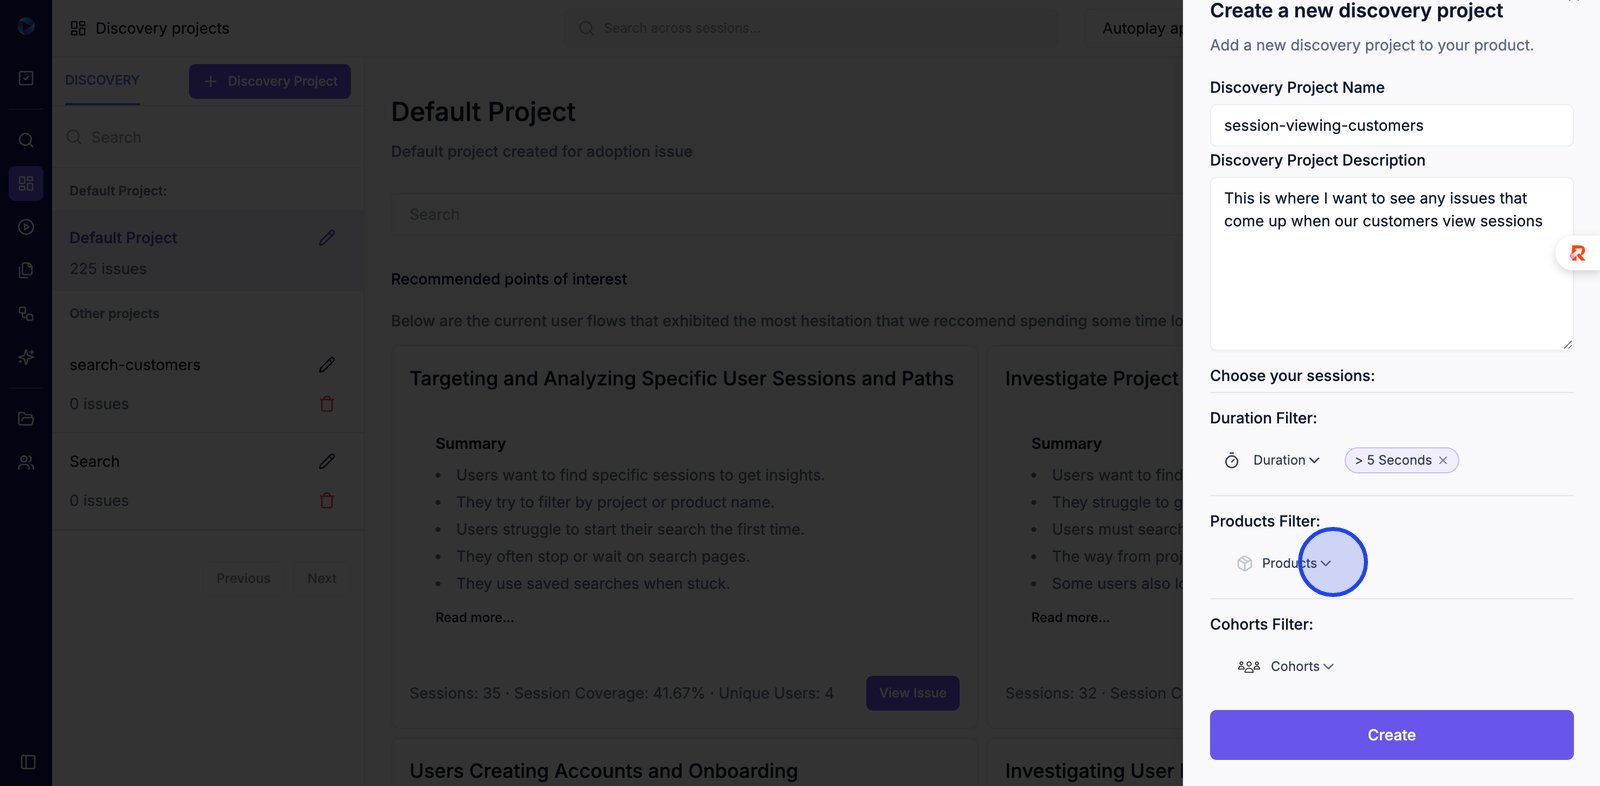1600x786 pixels.
Task: Open the play-circle sessions icon in sidebar
Action: pos(26,227)
